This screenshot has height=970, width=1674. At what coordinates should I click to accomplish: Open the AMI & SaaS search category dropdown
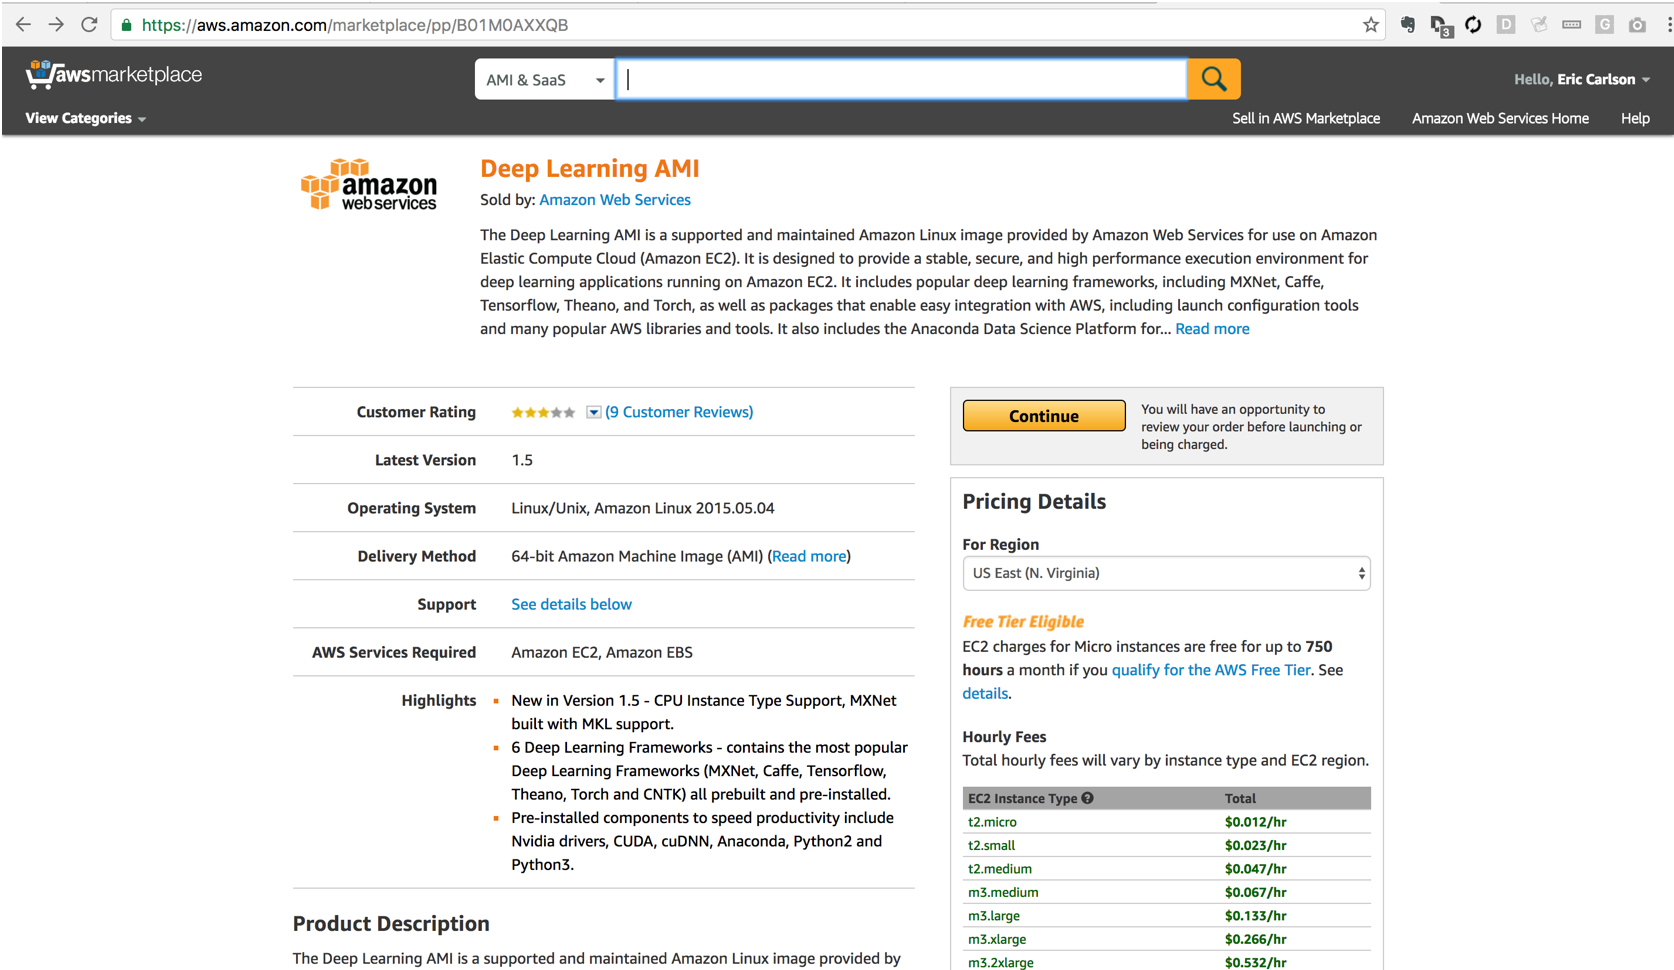coord(545,79)
